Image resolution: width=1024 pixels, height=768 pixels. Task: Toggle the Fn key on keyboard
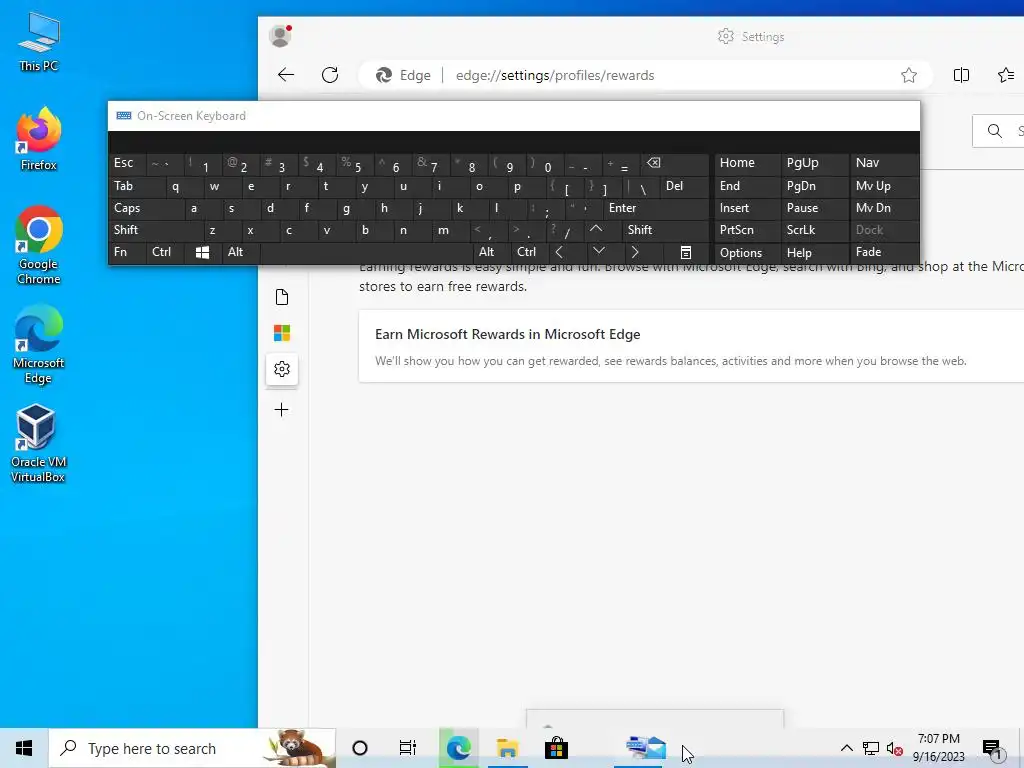point(127,252)
